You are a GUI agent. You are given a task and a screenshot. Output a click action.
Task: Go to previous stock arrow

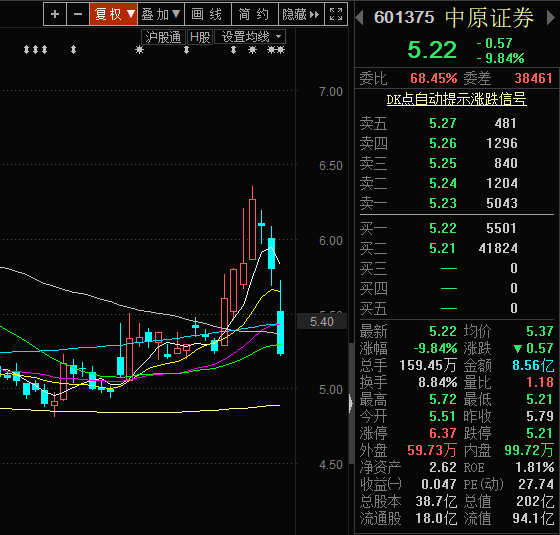(x=360, y=18)
